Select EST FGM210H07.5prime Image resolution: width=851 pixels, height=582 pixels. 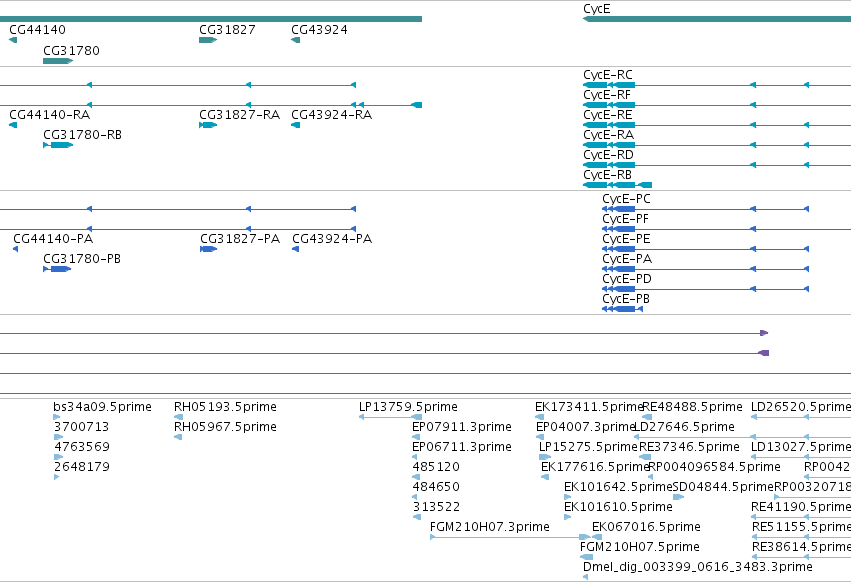639,547
